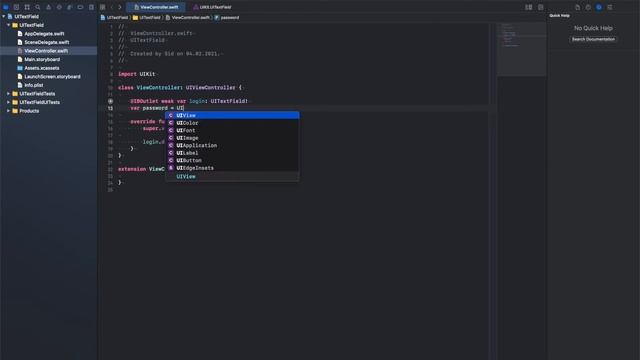Expand the UITextFieldUITests folder
This screenshot has width=640, height=360.
[9, 102]
